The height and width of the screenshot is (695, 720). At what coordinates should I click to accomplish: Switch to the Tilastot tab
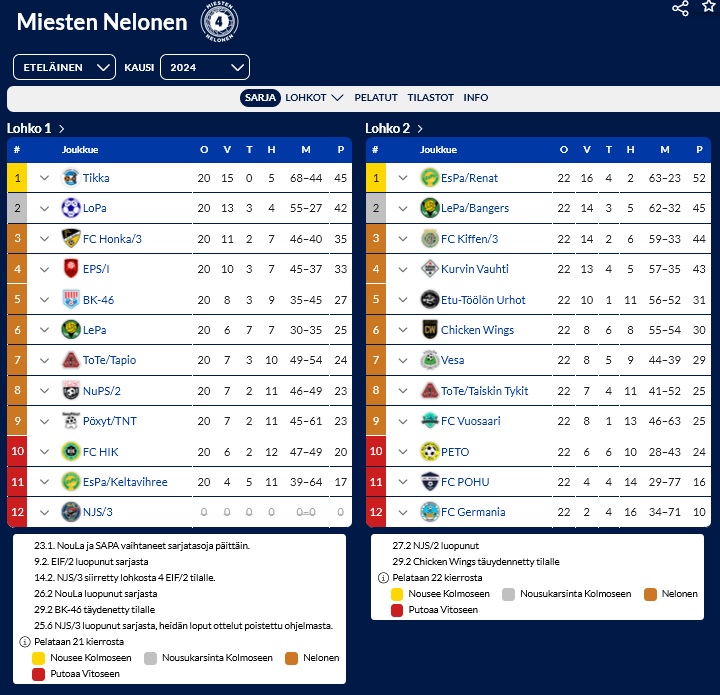(430, 98)
